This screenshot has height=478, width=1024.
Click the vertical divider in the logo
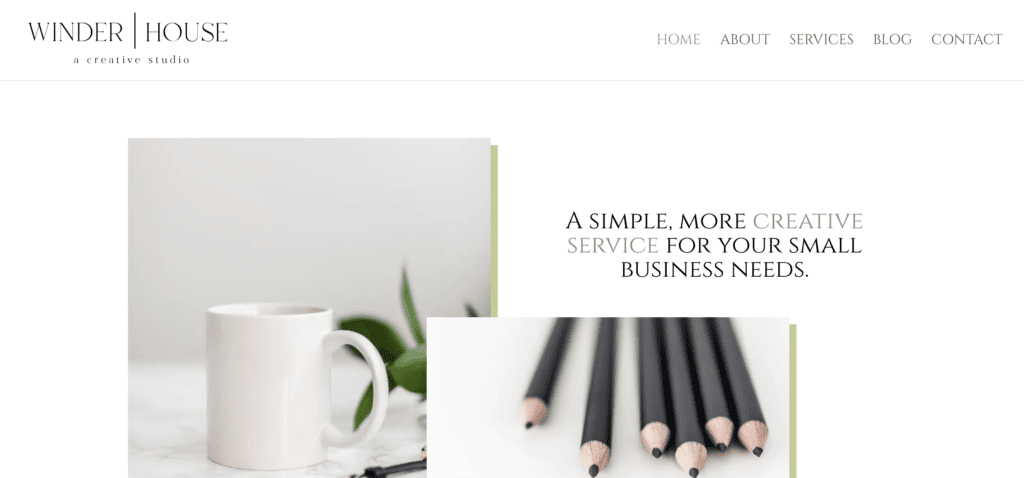[135, 30]
